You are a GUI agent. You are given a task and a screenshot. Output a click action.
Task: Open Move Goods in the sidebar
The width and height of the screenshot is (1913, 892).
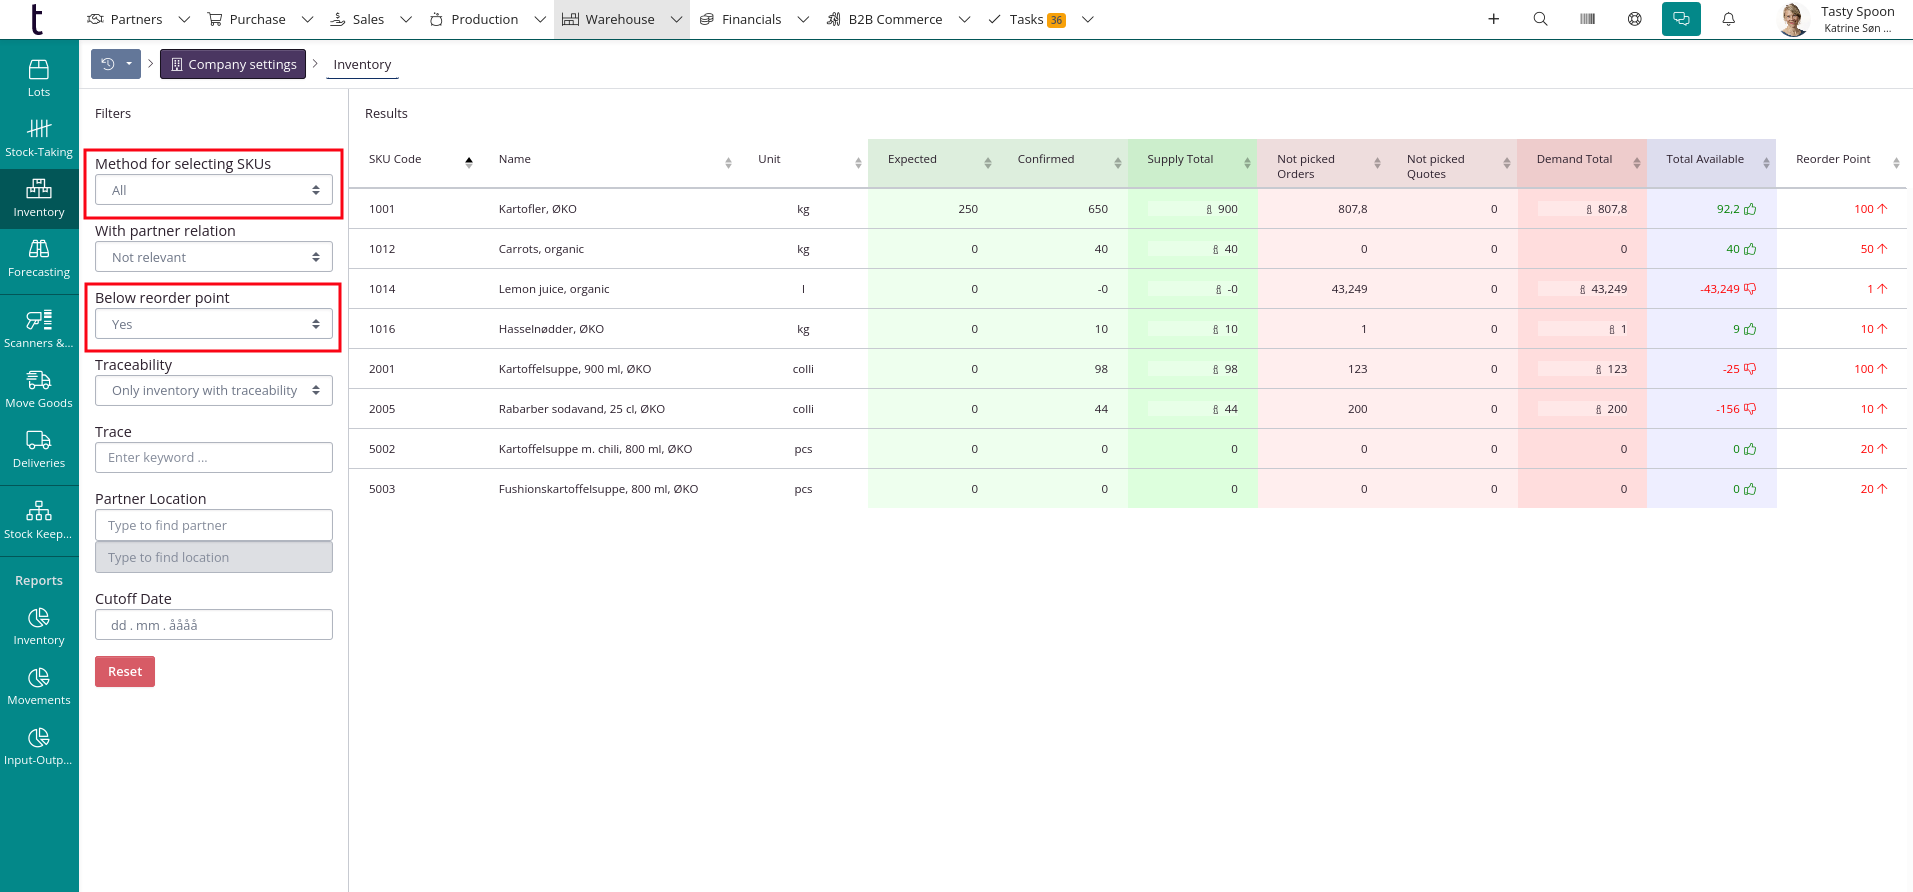click(39, 389)
